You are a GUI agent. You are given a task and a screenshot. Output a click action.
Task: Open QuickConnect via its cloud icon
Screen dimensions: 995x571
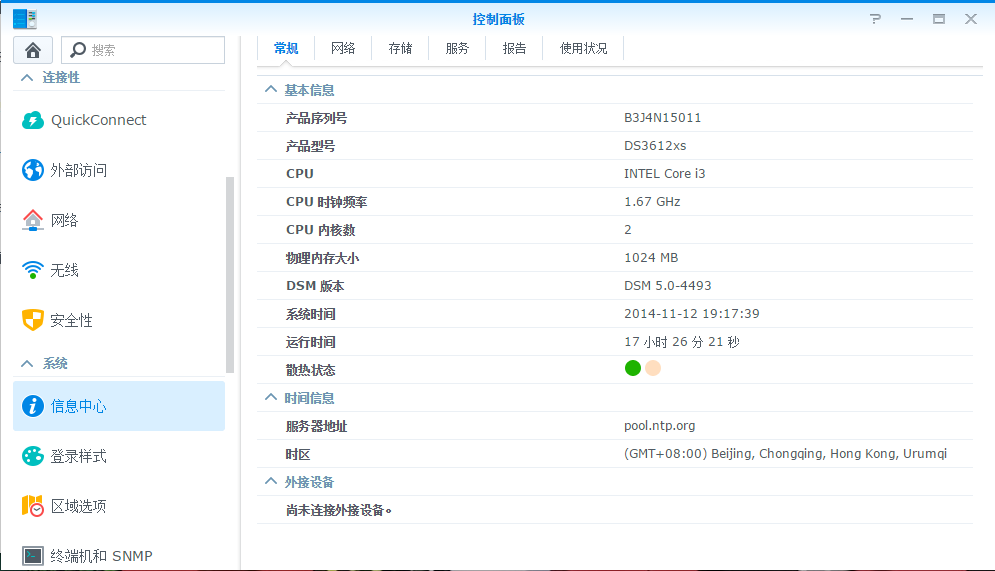click(x=33, y=120)
